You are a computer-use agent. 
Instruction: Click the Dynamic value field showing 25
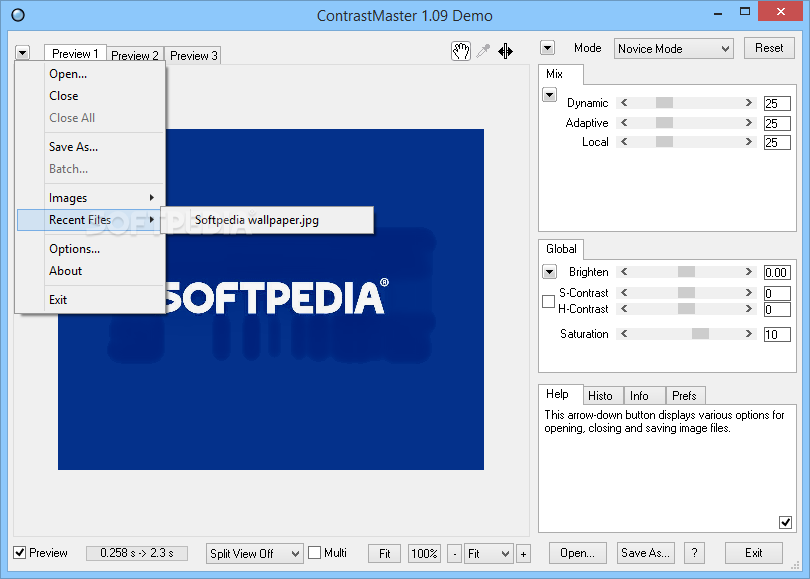(777, 103)
